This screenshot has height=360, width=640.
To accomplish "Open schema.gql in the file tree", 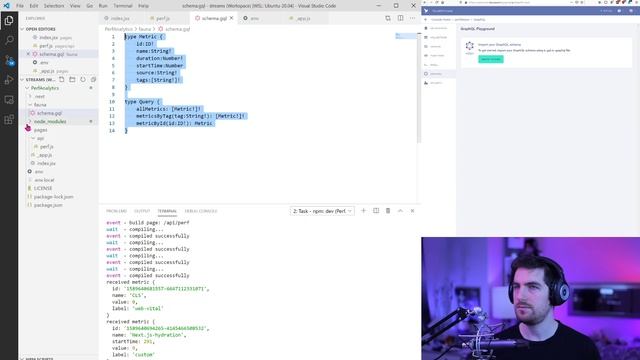I will coord(49,113).
